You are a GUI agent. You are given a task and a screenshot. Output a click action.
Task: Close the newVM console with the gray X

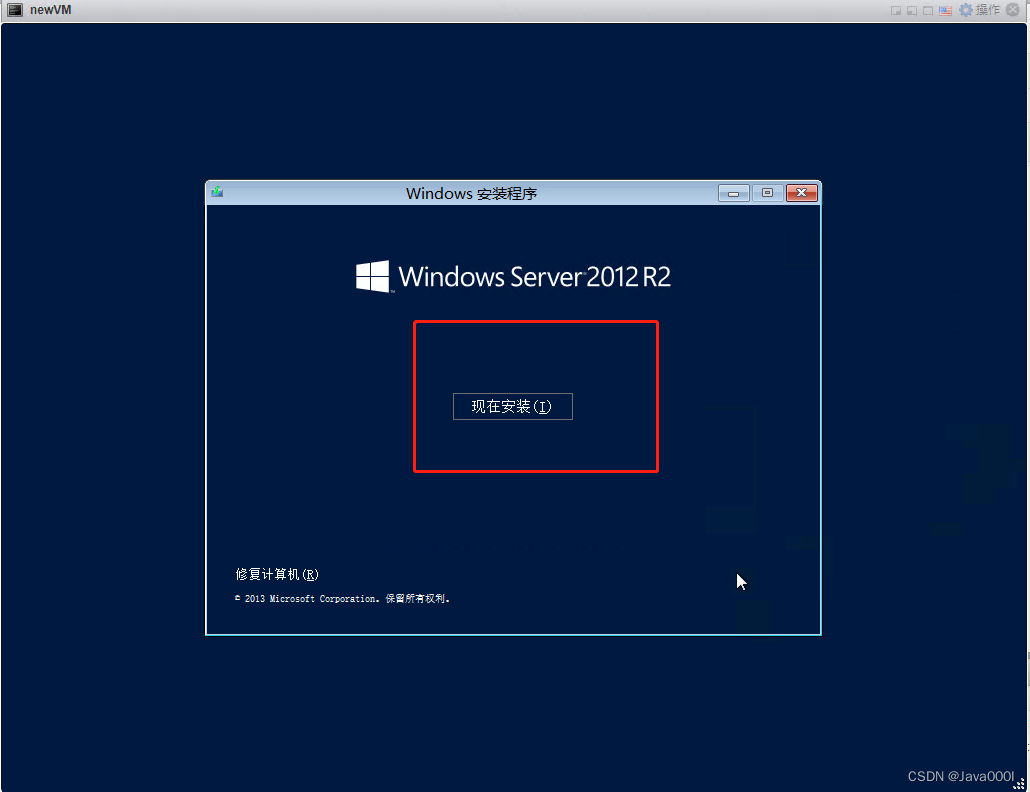coord(1013,10)
